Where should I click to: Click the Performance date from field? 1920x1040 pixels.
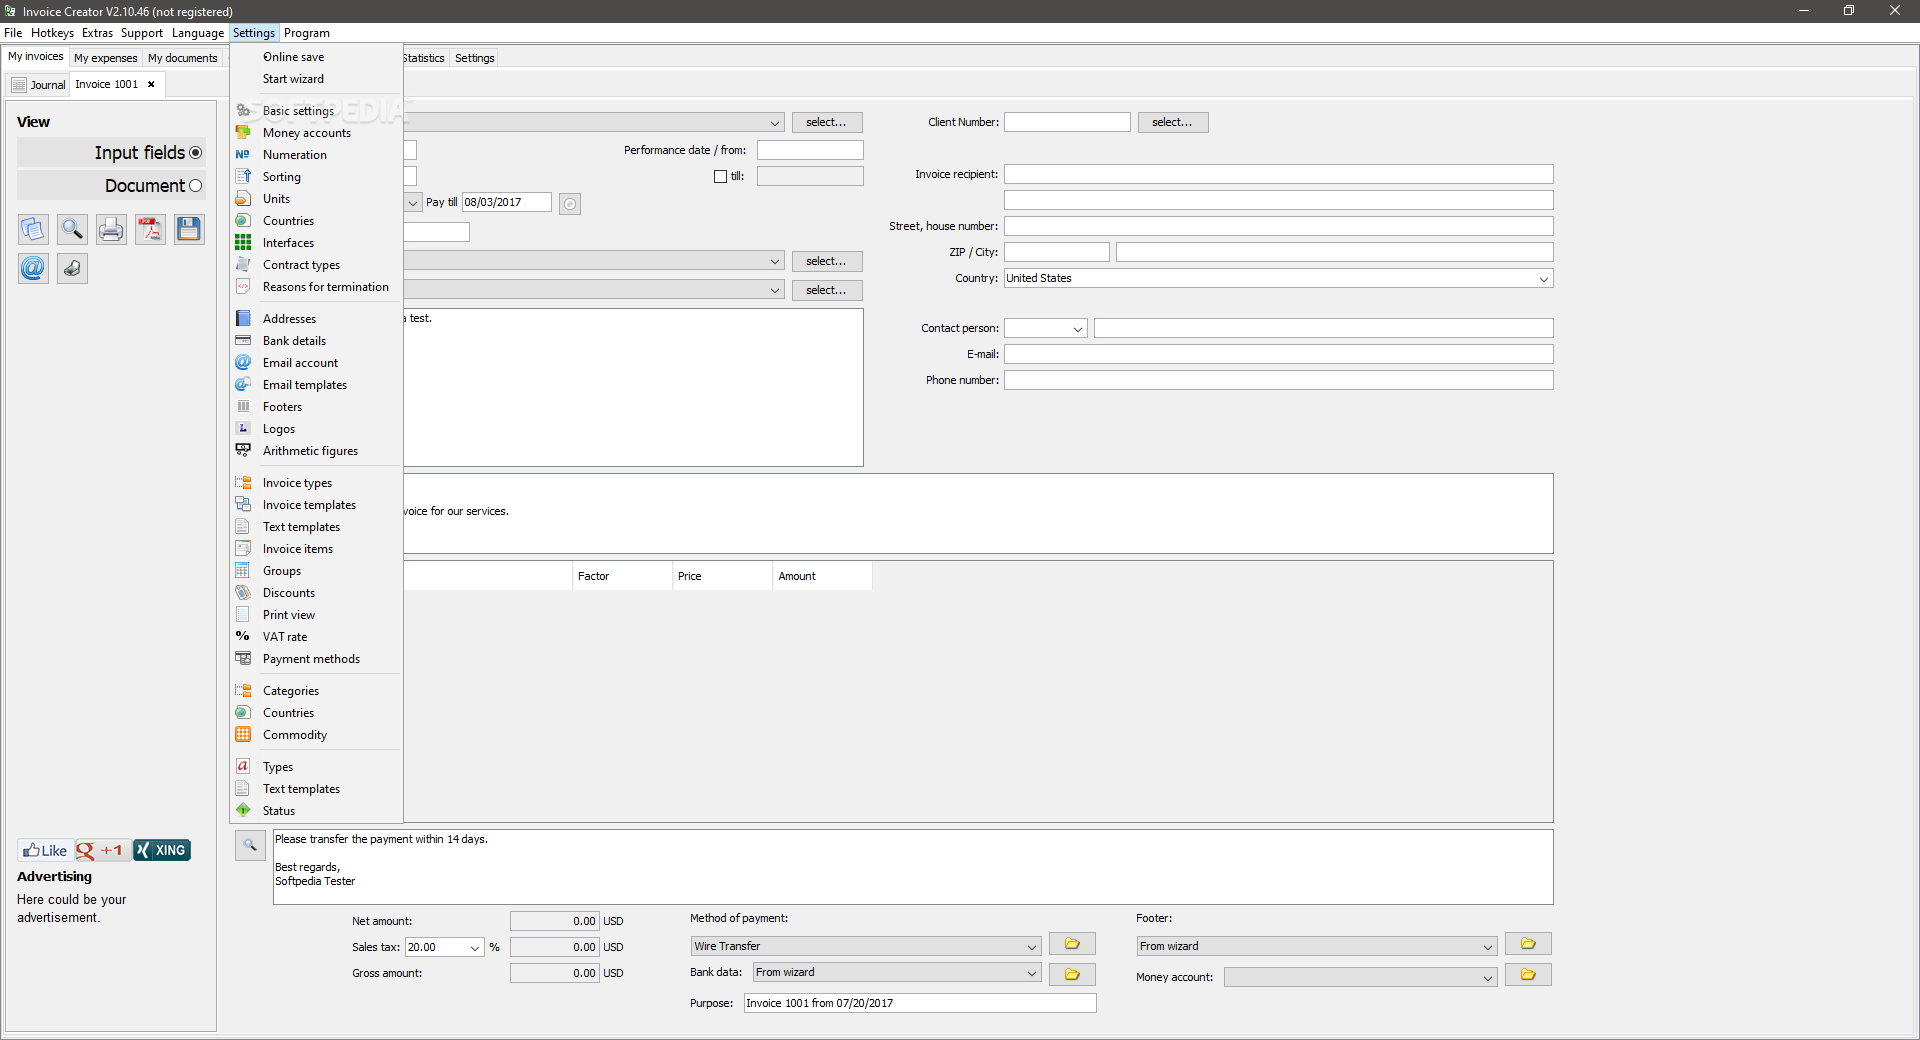tap(810, 150)
